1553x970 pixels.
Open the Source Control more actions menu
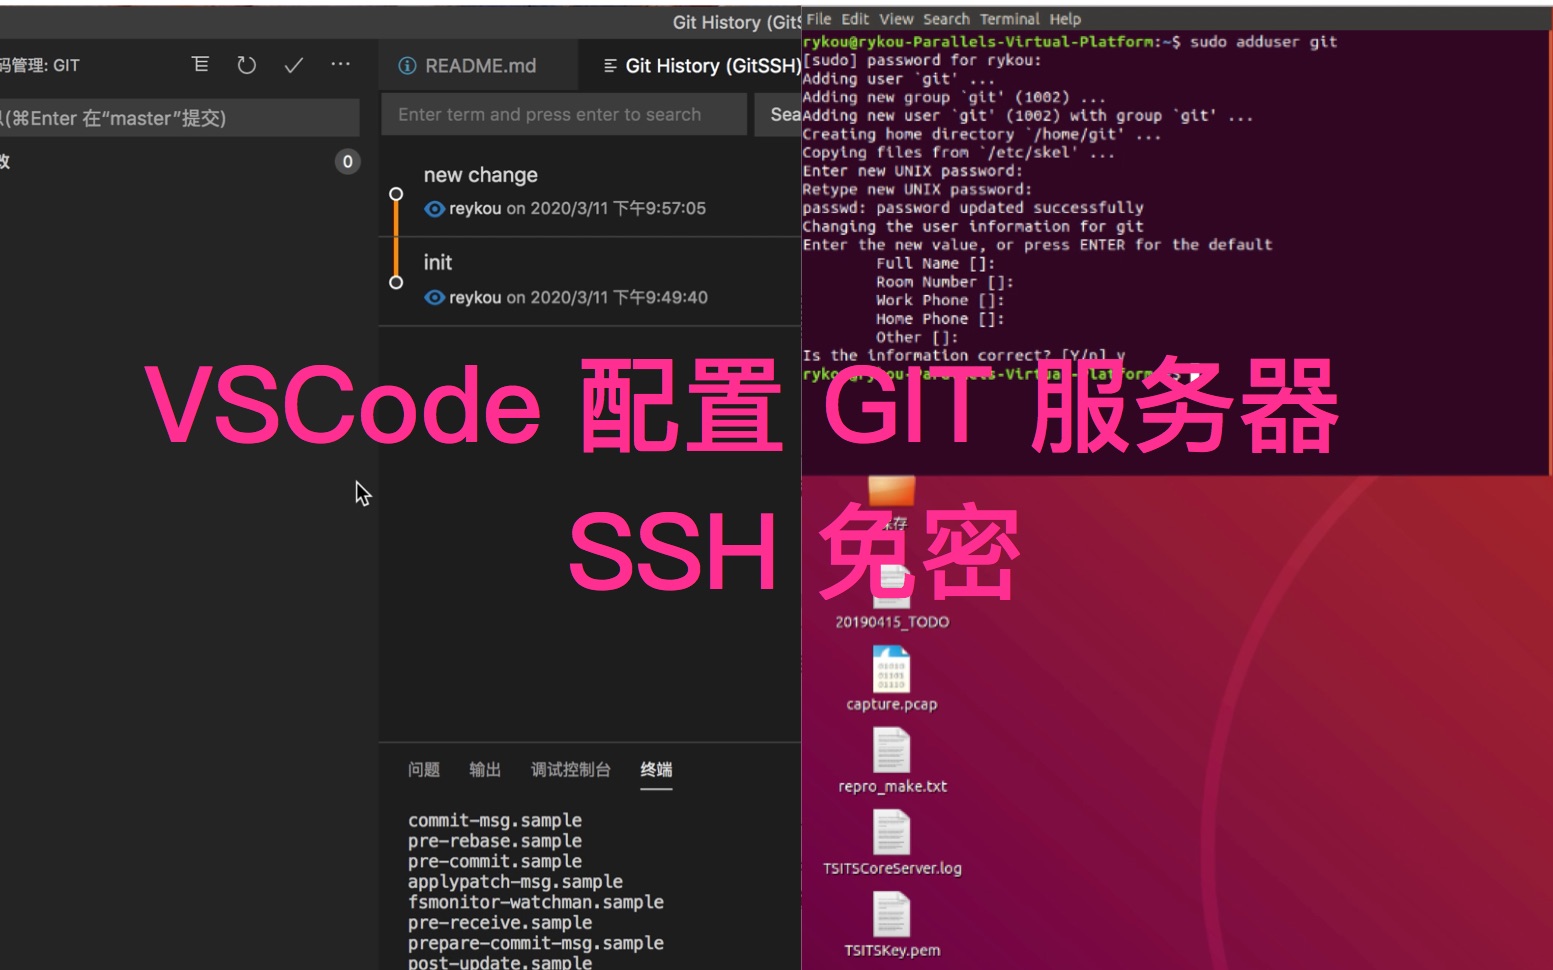click(341, 64)
